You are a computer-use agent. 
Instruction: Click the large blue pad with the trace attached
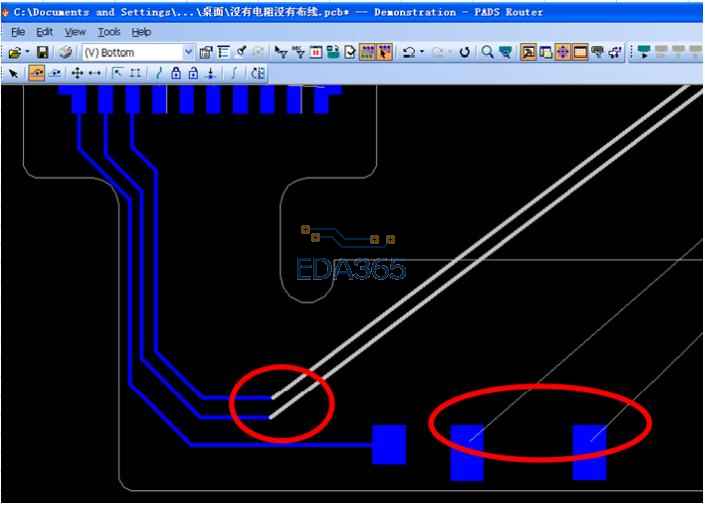389,444
